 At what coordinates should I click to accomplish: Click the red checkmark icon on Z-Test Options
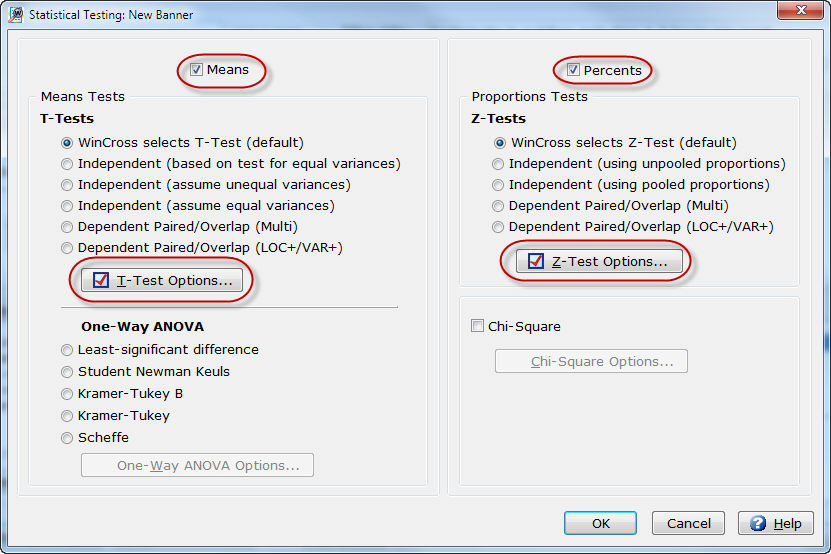tap(536, 261)
